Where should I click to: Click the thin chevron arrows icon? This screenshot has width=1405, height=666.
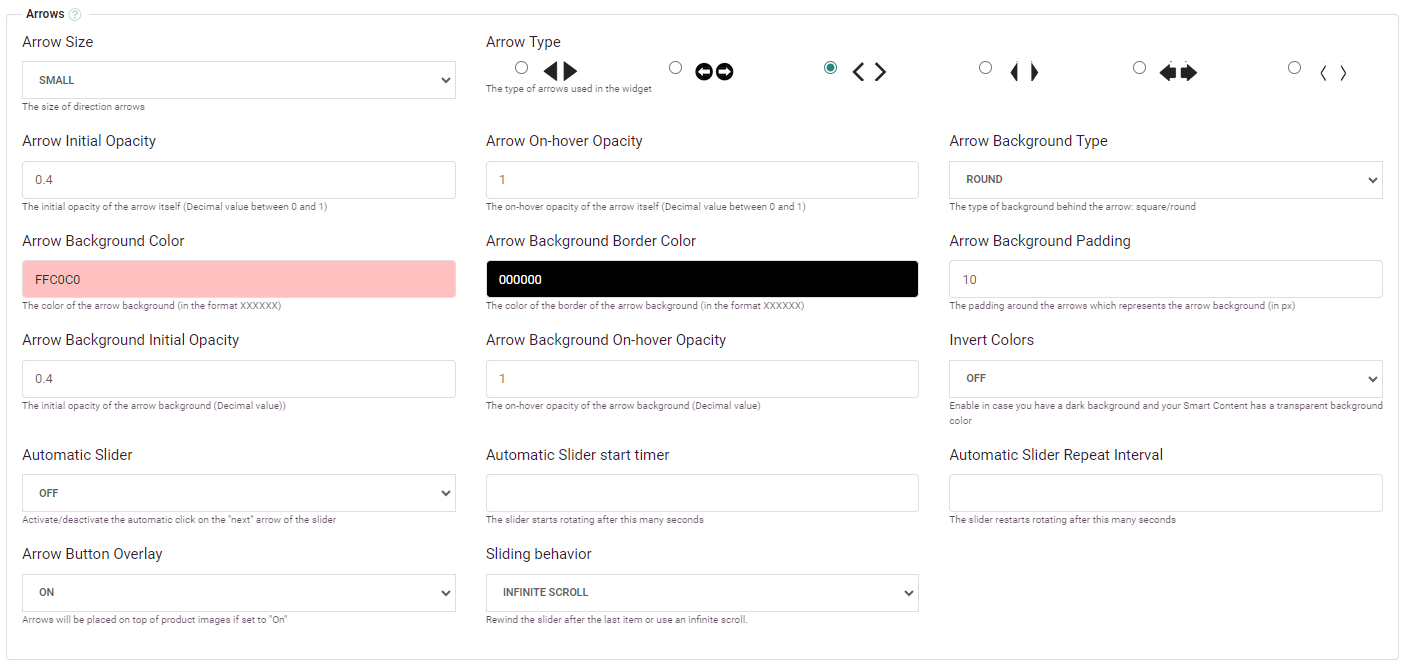(1333, 73)
